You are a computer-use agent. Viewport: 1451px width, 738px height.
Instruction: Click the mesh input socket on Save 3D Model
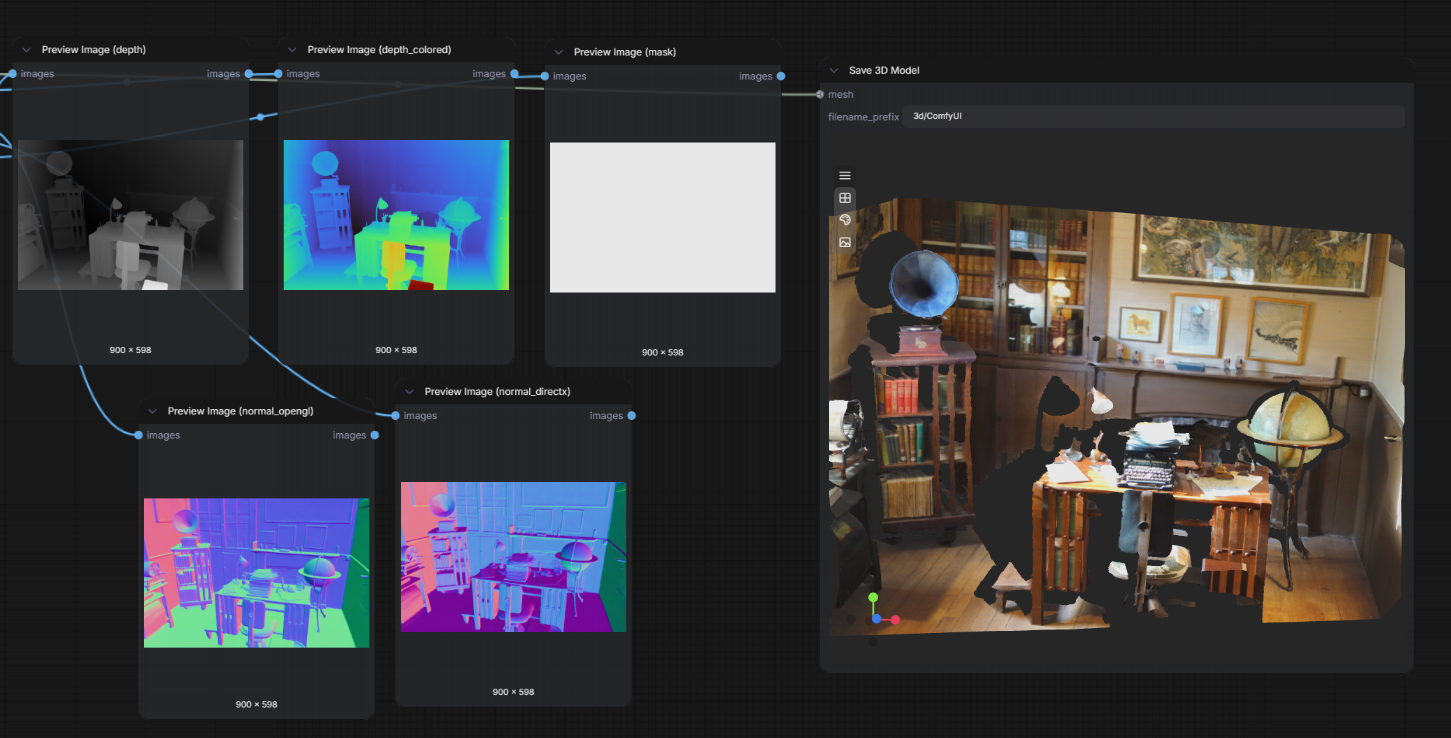pyautogui.click(x=820, y=95)
